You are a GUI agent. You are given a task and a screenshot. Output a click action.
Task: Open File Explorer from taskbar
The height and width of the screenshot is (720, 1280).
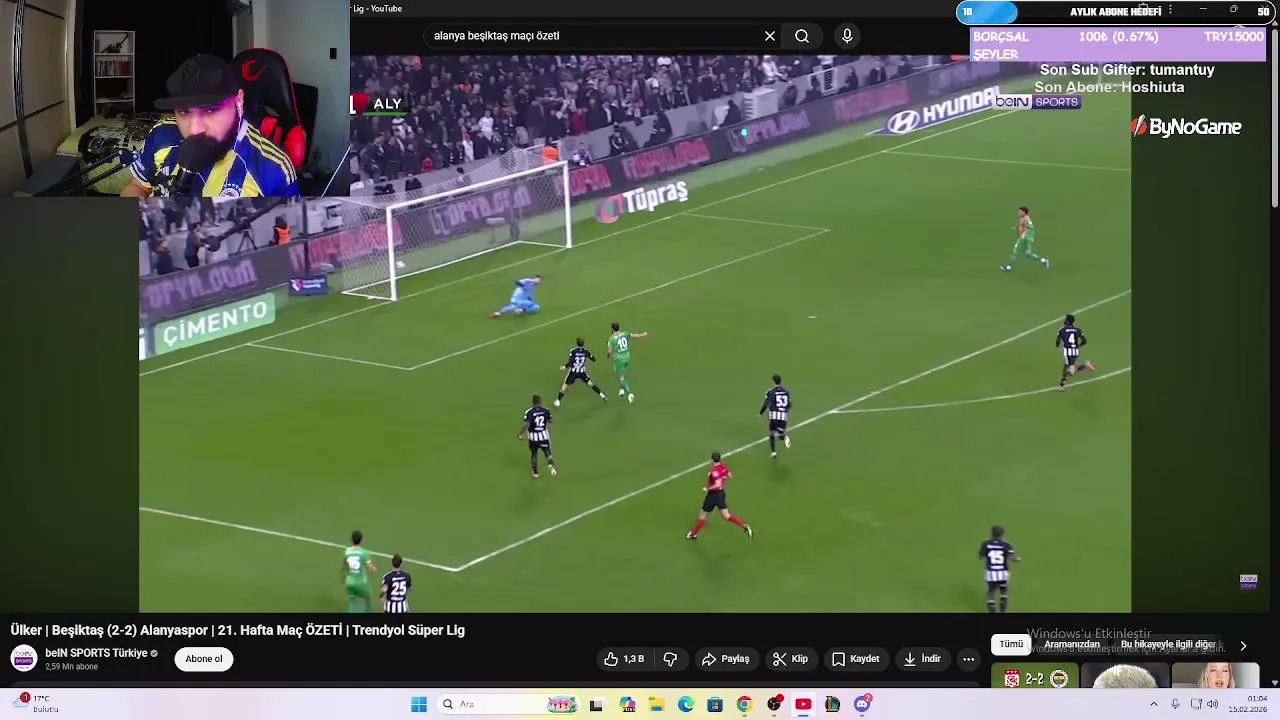coord(656,705)
